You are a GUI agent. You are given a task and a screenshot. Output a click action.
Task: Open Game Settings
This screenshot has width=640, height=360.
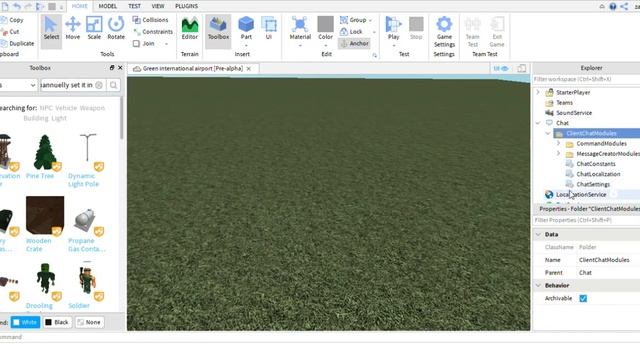(444, 32)
